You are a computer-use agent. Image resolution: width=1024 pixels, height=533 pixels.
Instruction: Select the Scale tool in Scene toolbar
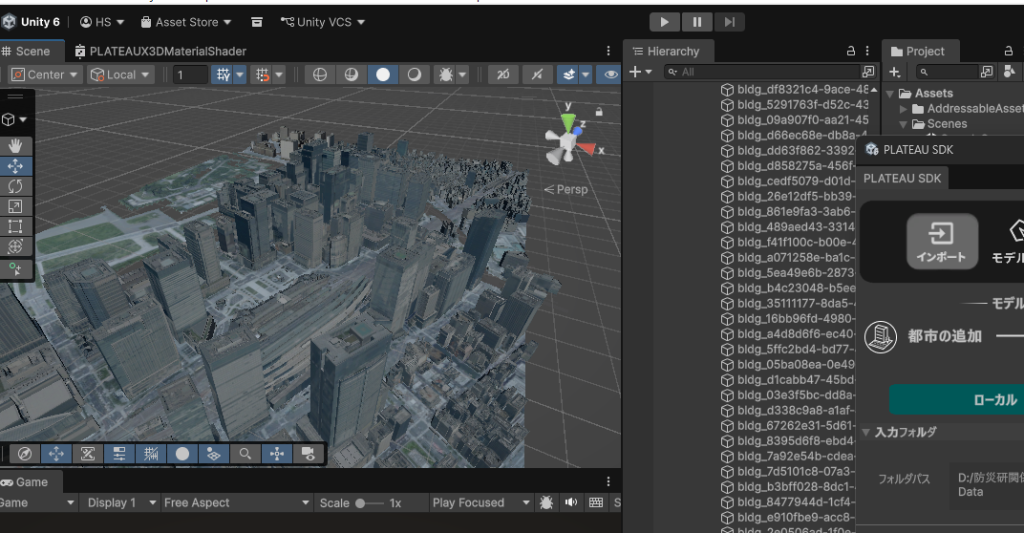tap(15, 206)
